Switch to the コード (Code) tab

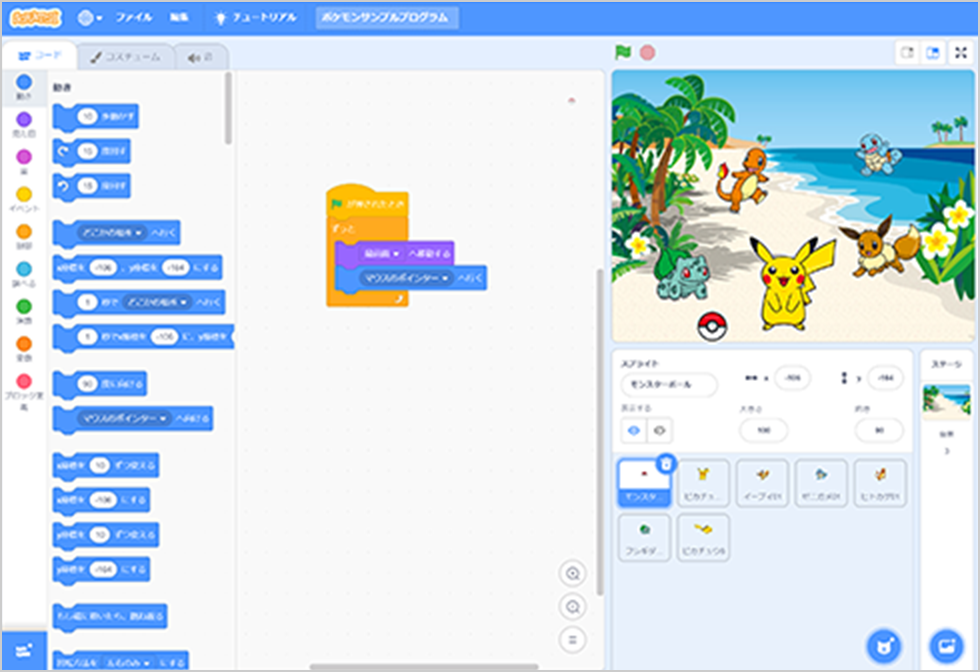(x=40, y=56)
